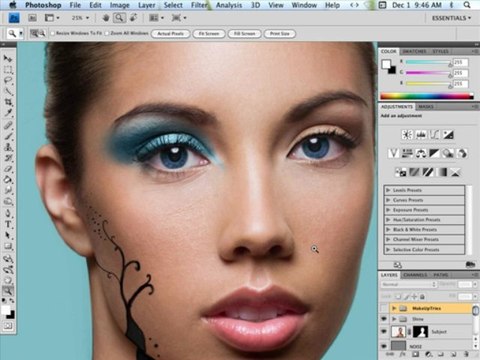Viewport: 480px width, 360px height.
Task: Expand Curves Presets
Action: coord(388,200)
